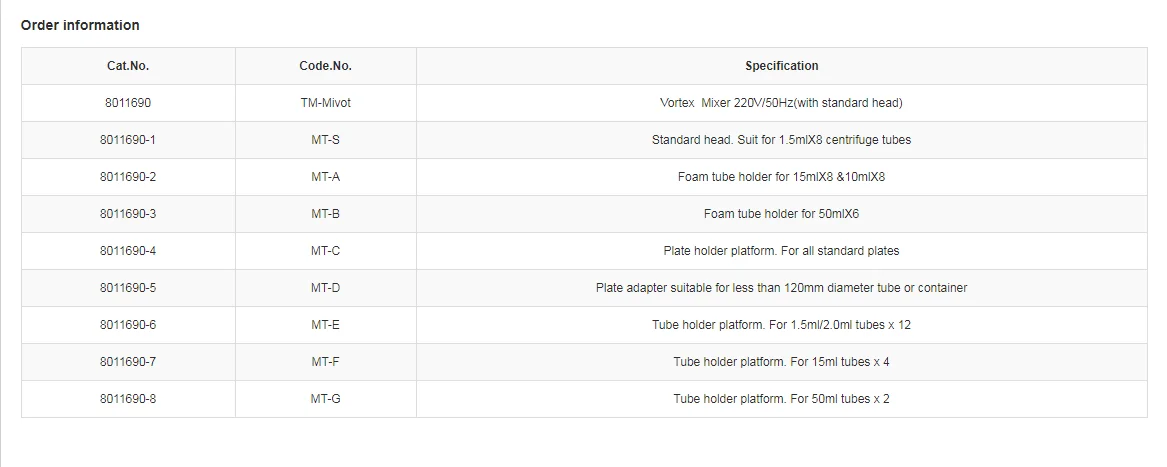This screenshot has height=467, width=1167.
Task: Select the Specification column header
Action: pyautogui.click(x=781, y=66)
